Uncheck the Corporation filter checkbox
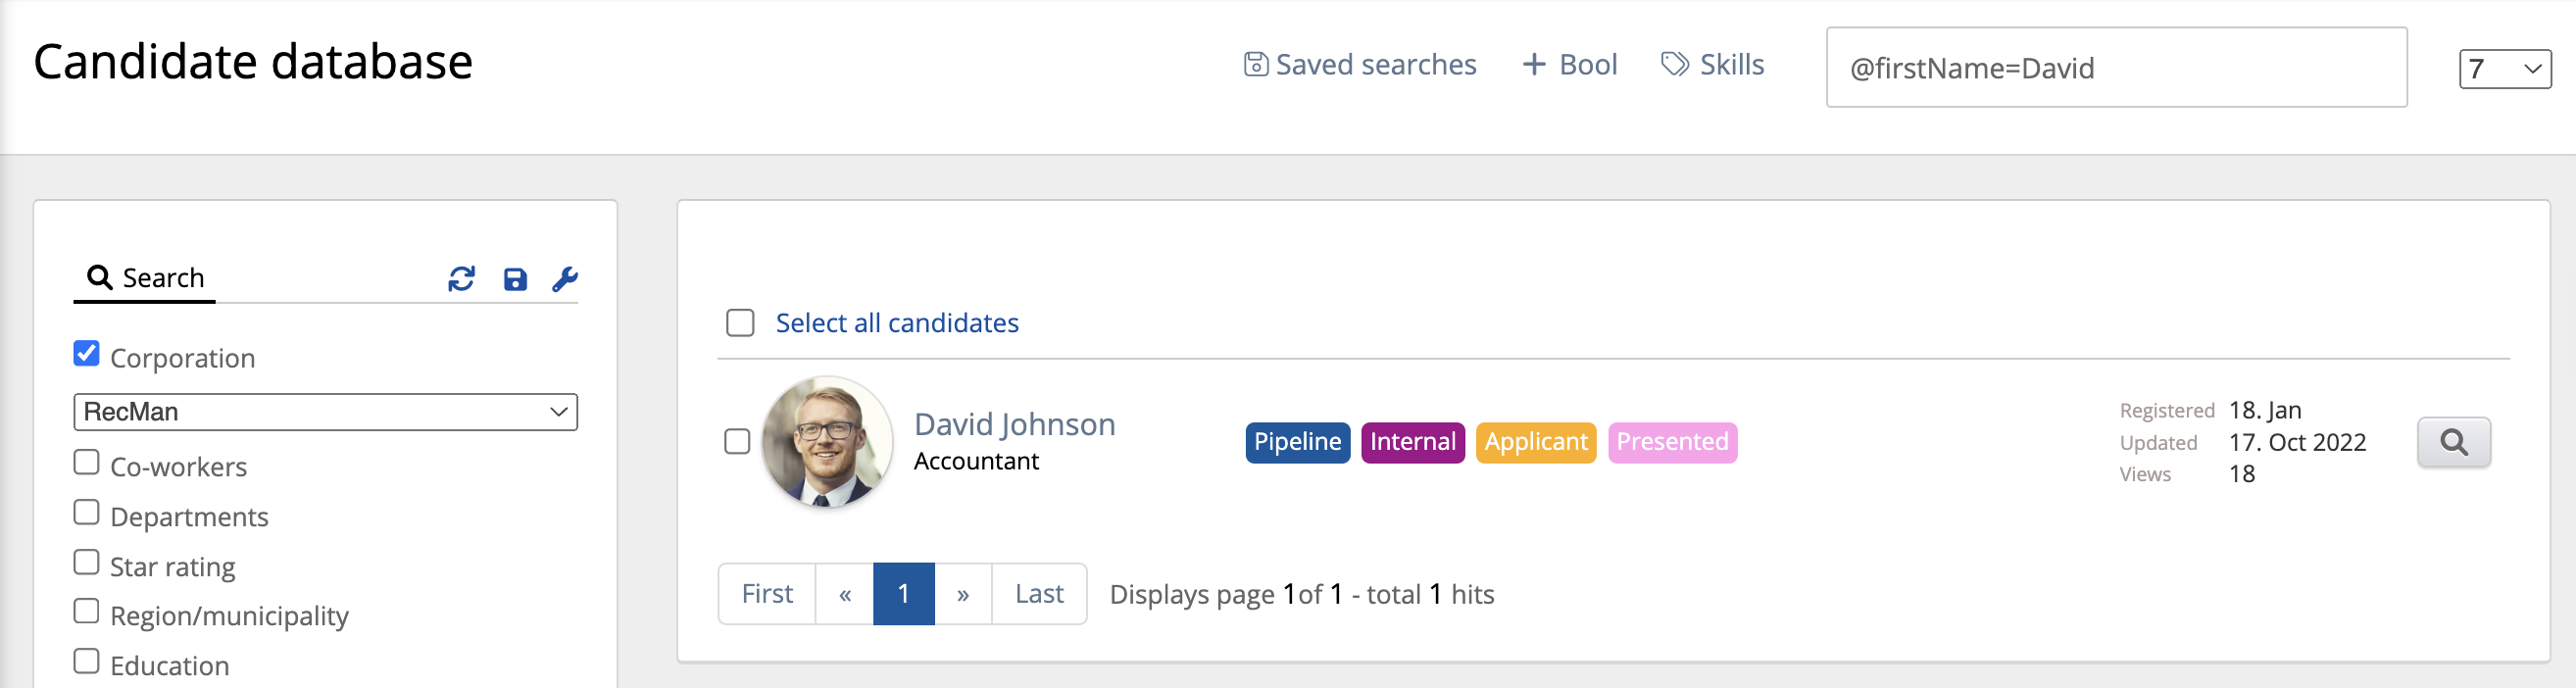 tap(87, 353)
